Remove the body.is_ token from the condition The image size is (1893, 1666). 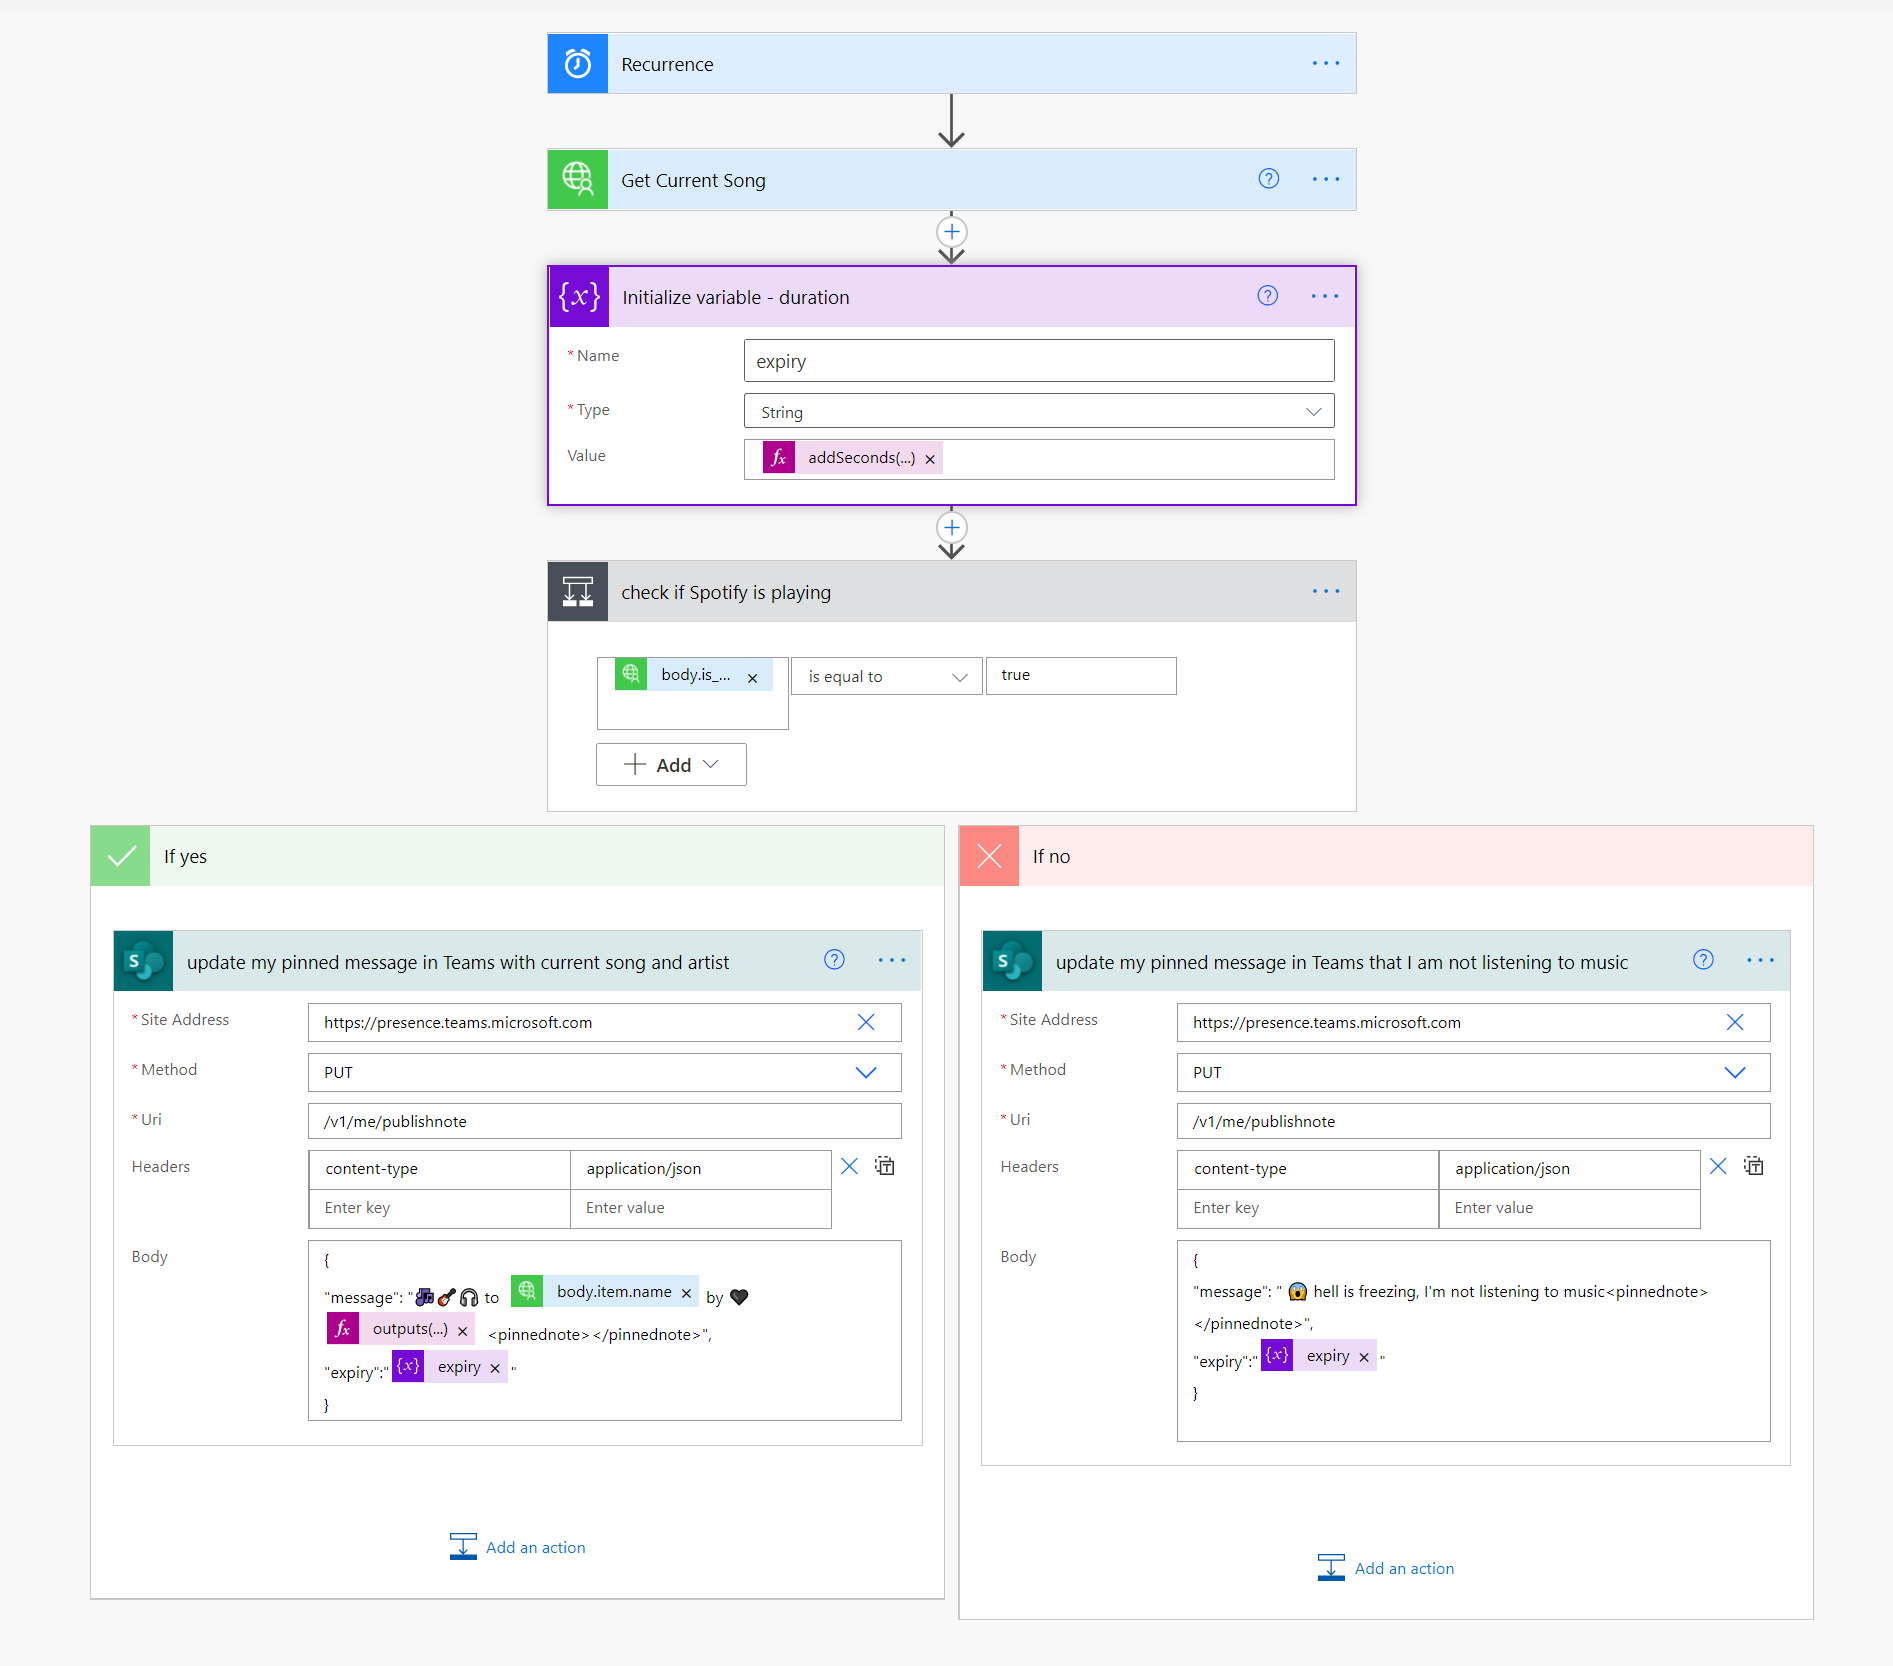pos(753,677)
